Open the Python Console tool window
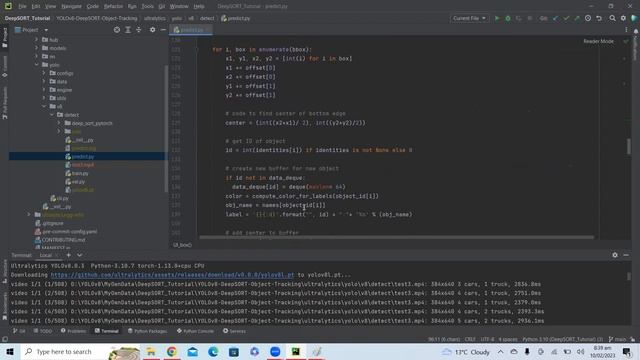The height and width of the screenshot is (360, 640). point(195,331)
